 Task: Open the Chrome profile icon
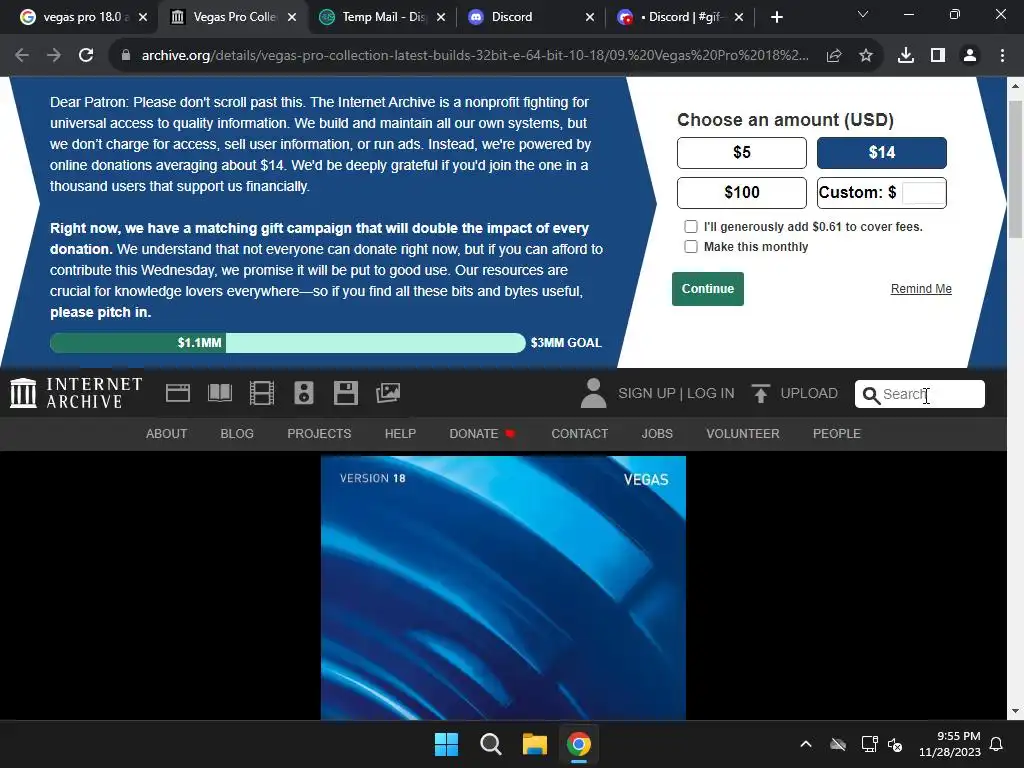click(970, 56)
